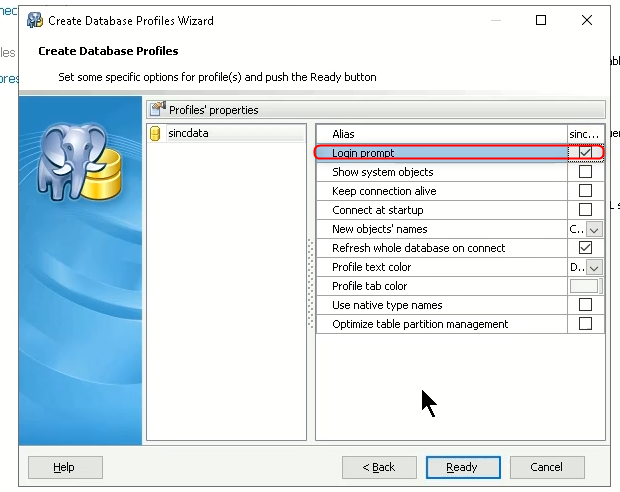Open New objects' names dropdown
The width and height of the screenshot is (620, 492).
pos(594,229)
